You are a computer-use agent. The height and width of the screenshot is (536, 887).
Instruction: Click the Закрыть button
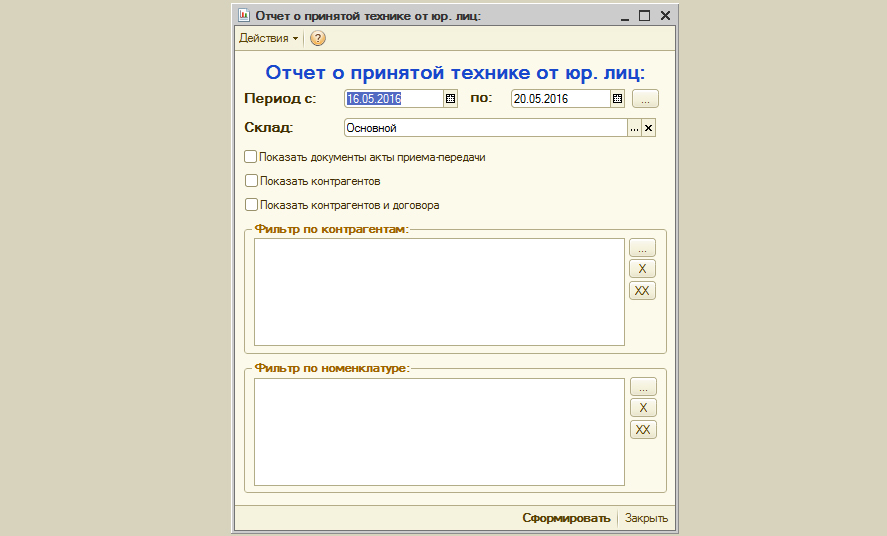click(646, 518)
